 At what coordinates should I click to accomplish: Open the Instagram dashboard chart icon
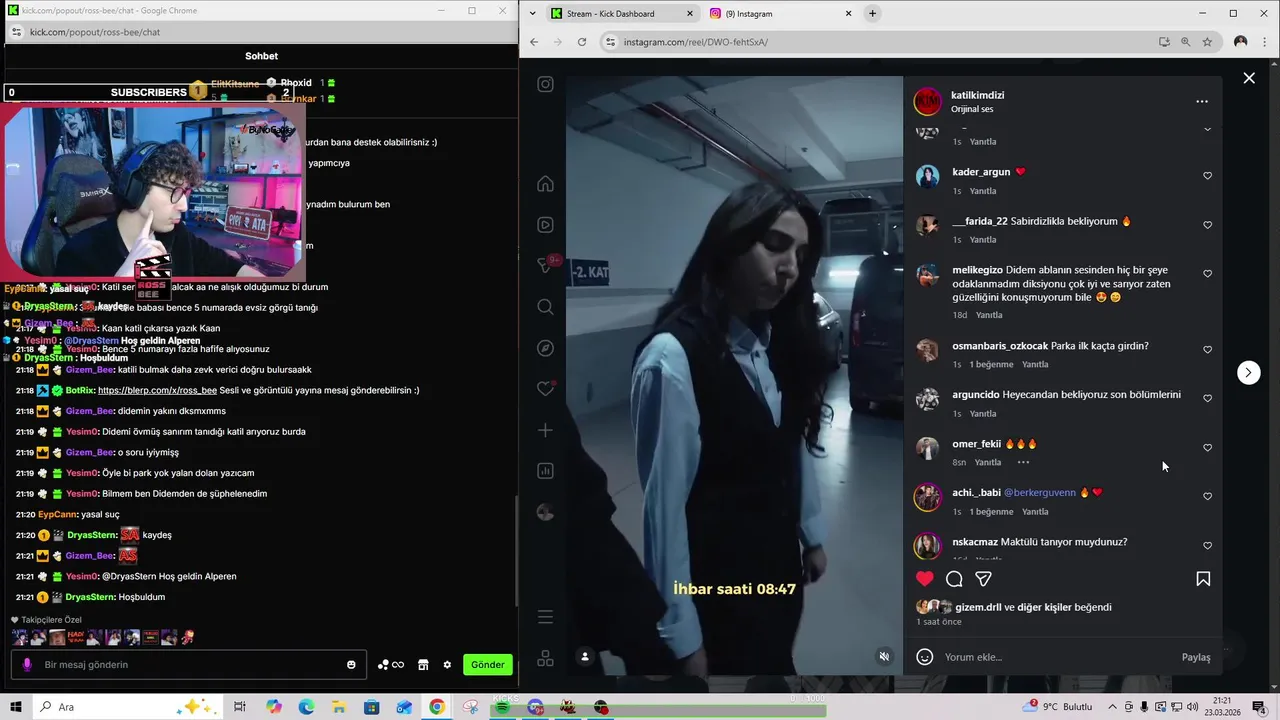545,471
